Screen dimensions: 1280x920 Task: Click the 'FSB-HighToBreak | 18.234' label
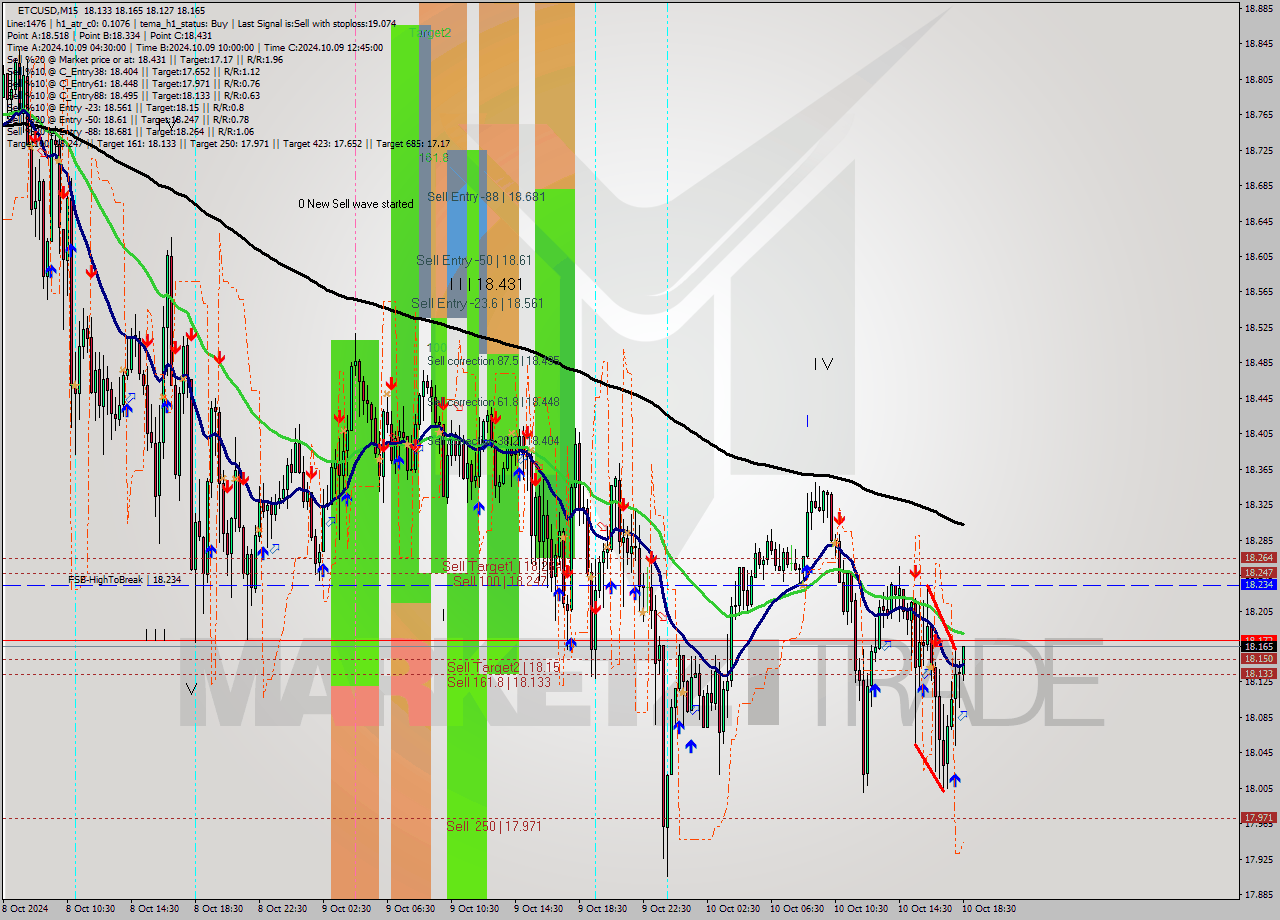click(x=124, y=579)
